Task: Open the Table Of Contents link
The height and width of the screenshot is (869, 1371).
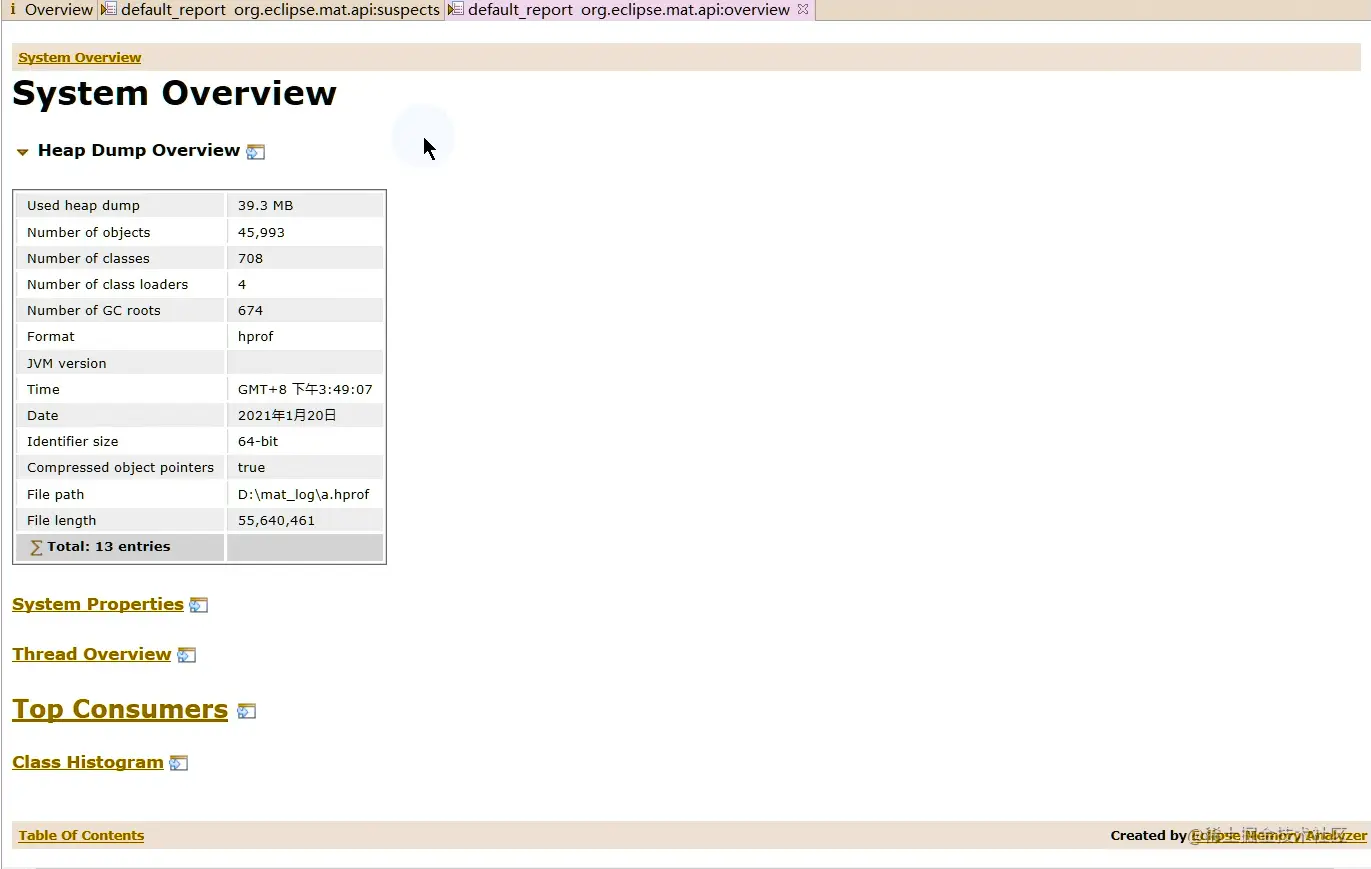Action: coord(81,836)
